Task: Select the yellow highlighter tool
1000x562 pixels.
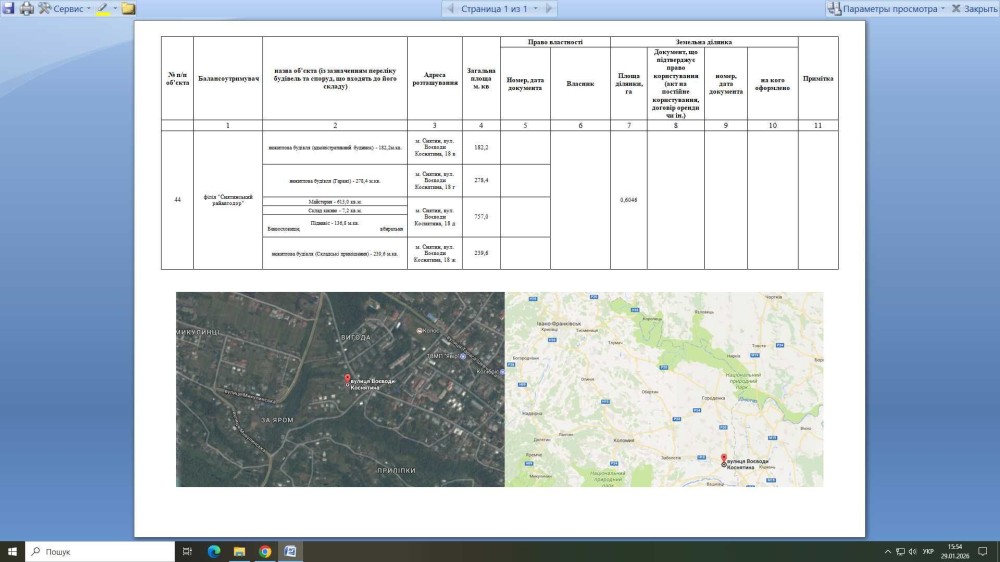Action: 102,8
